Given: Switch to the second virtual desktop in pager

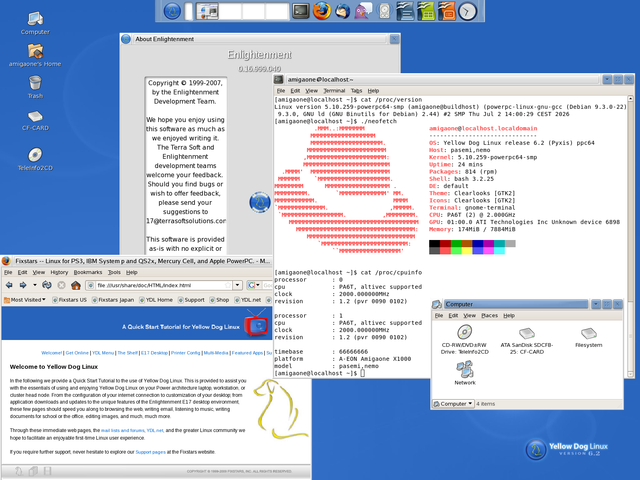Looking at the screenshot, I should click(x=231, y=11).
